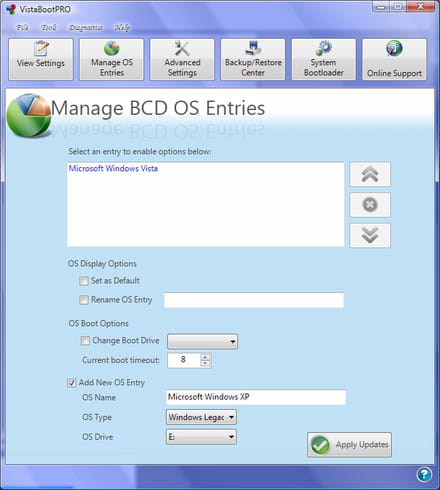The width and height of the screenshot is (440, 490).
Task: Move selected entry down with double-chevron arrow
Action: point(370,235)
